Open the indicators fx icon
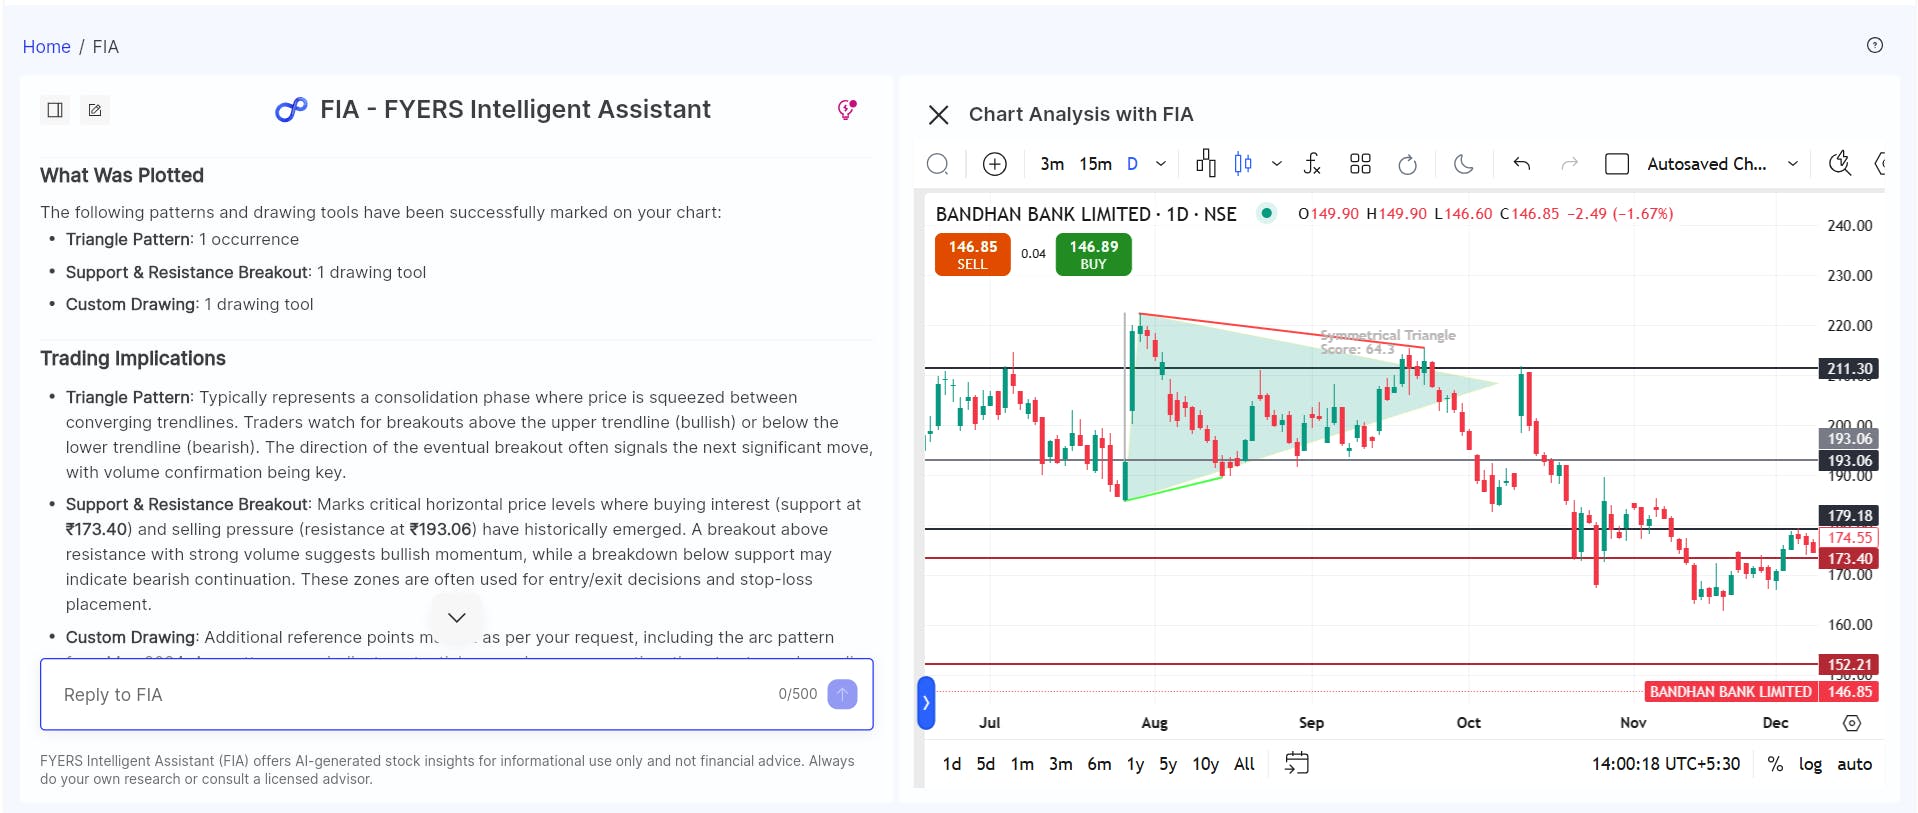Screen dimensions: 1918x813 pos(1312,164)
